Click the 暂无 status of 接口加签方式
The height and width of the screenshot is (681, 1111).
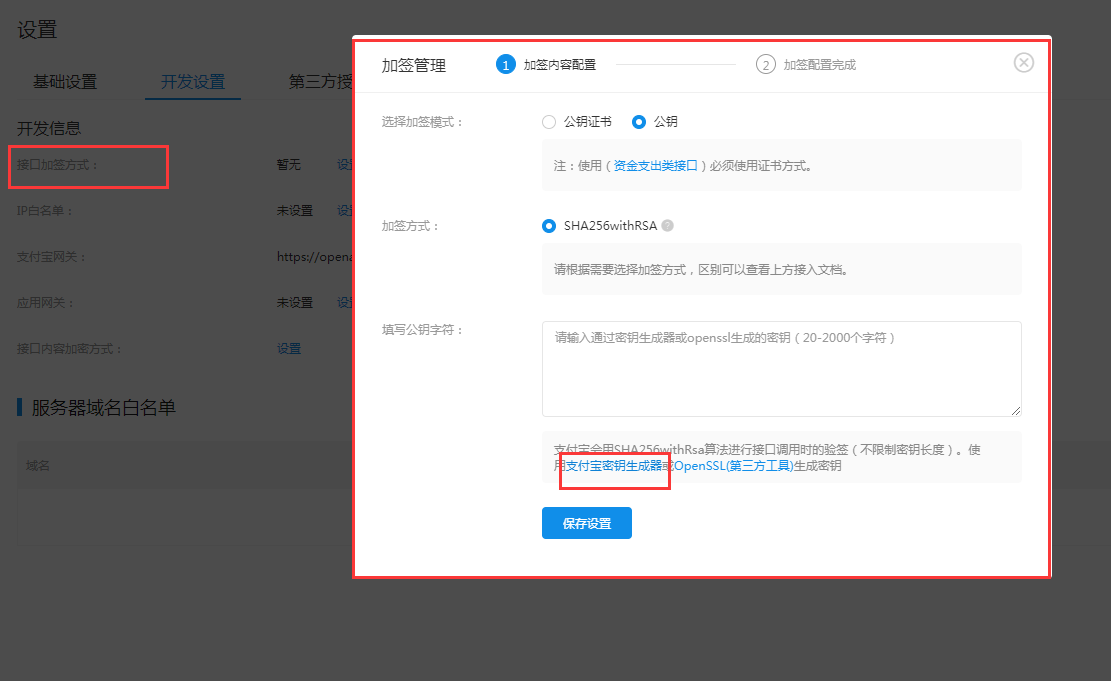pyautogui.click(x=288, y=164)
